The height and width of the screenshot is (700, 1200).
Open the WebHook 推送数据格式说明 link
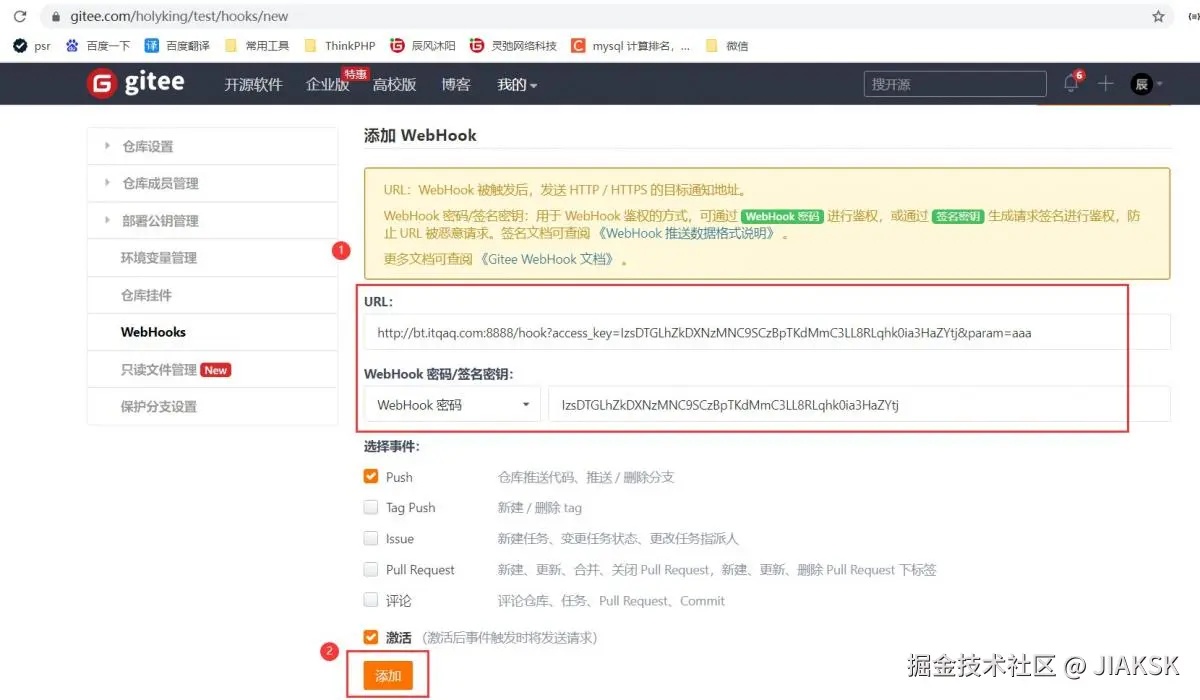click(688, 233)
